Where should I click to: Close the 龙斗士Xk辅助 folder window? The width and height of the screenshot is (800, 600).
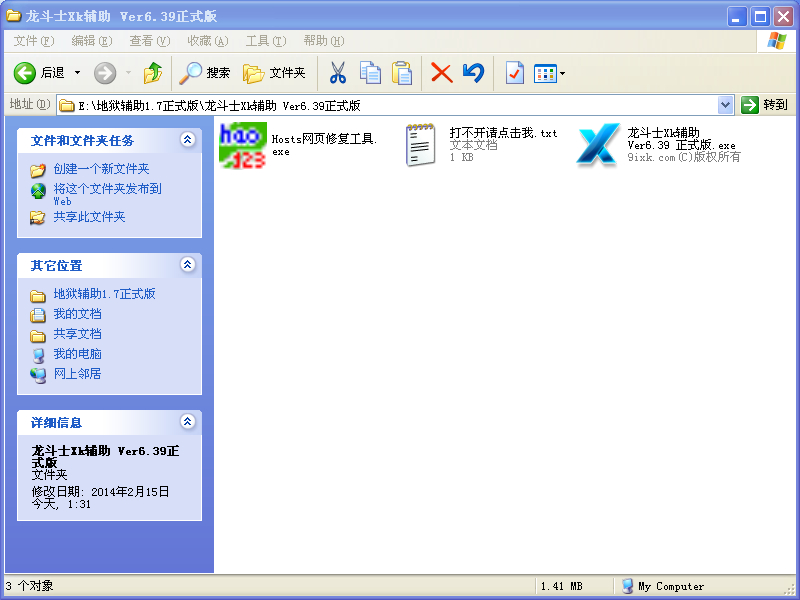click(x=783, y=17)
